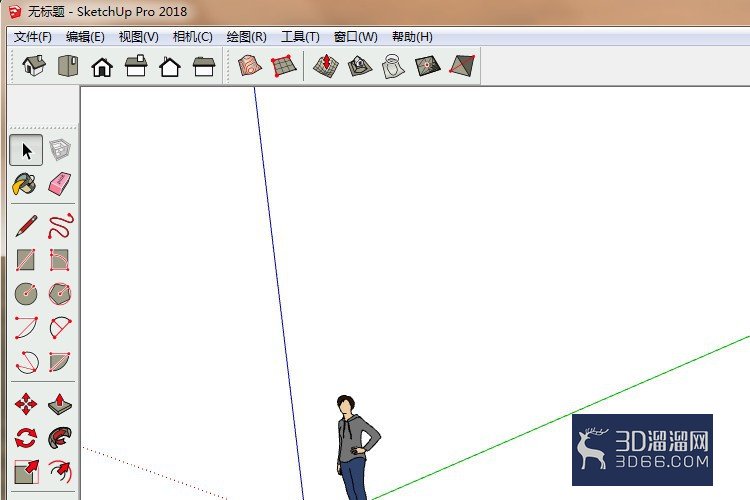Select the Smoove sandbox tool

pos(326,66)
